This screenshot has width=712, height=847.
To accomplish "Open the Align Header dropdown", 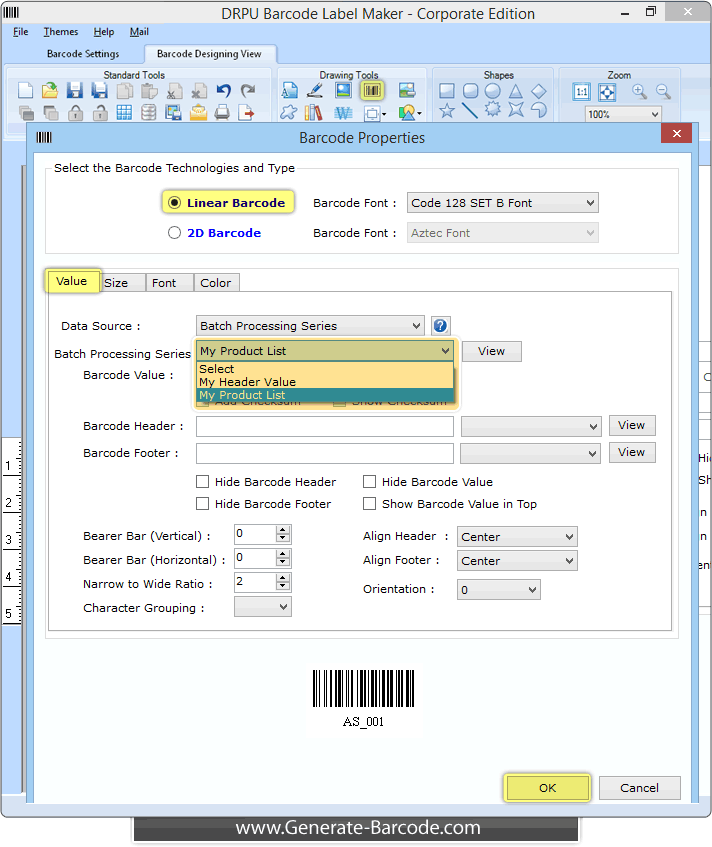I will click(517, 537).
